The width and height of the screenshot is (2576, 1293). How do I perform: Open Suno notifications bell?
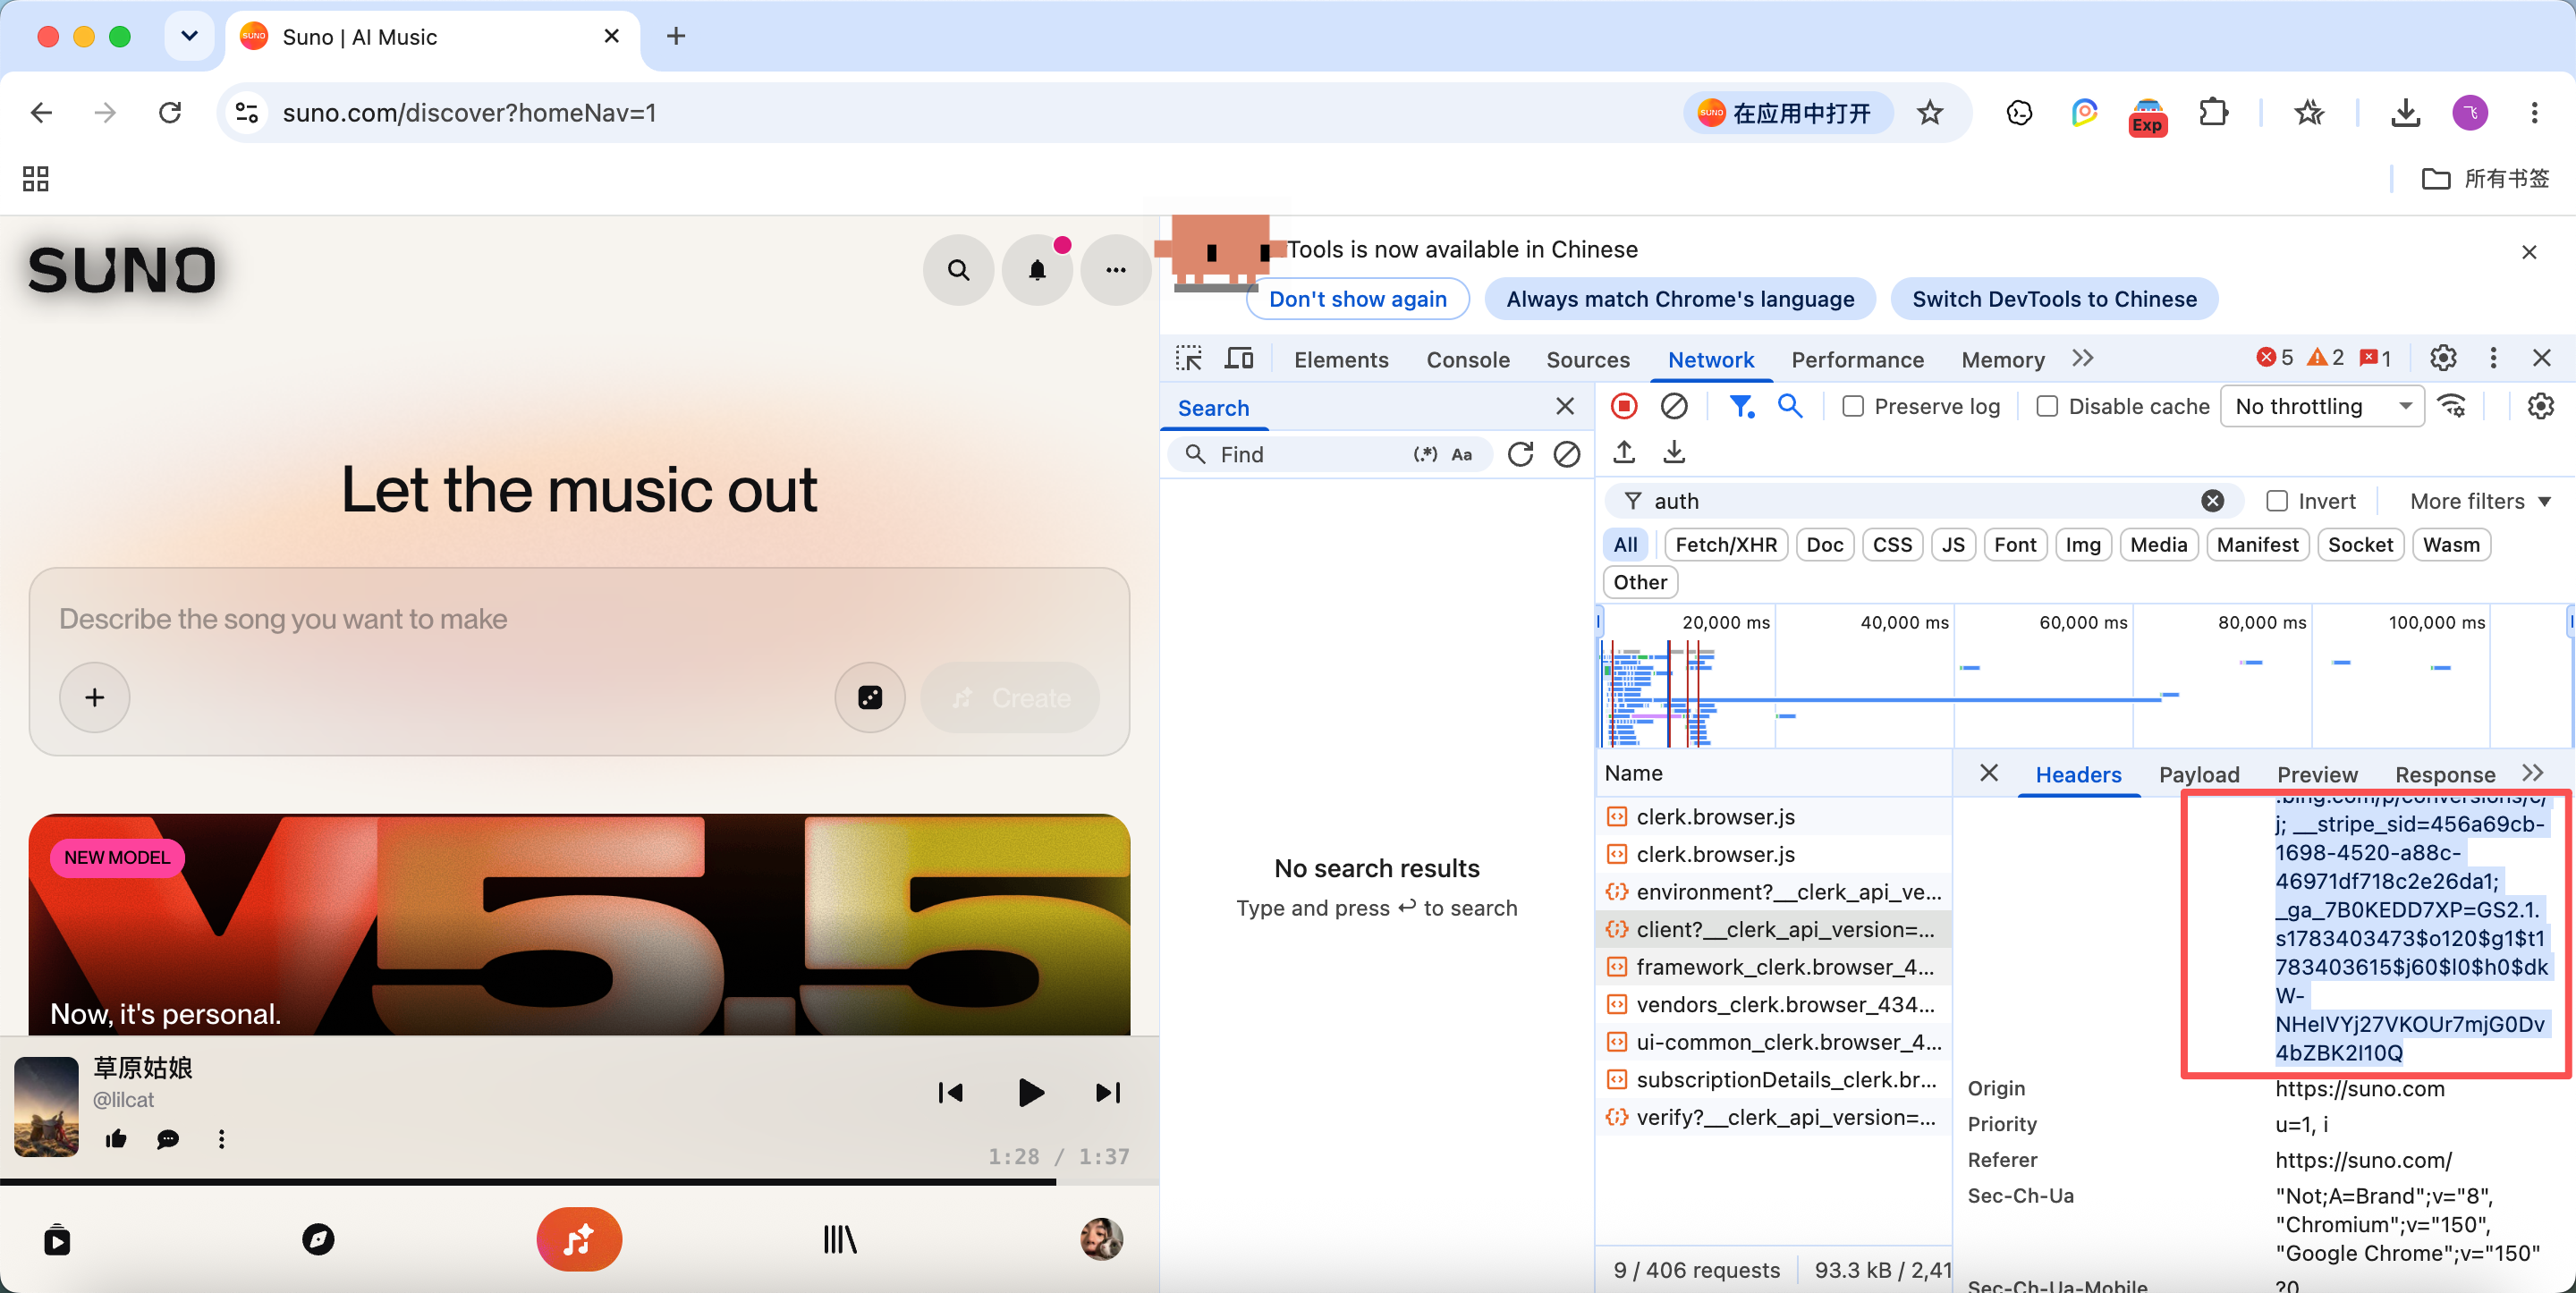click(1037, 270)
